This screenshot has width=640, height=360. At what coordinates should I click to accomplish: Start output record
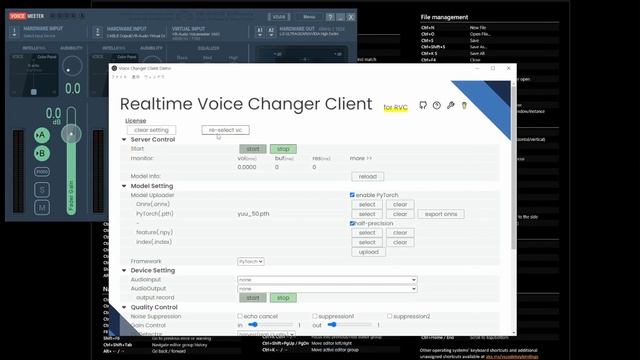(x=253, y=298)
